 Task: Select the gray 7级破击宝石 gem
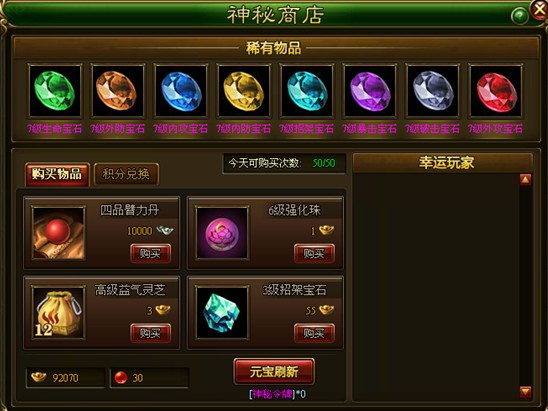click(x=433, y=91)
